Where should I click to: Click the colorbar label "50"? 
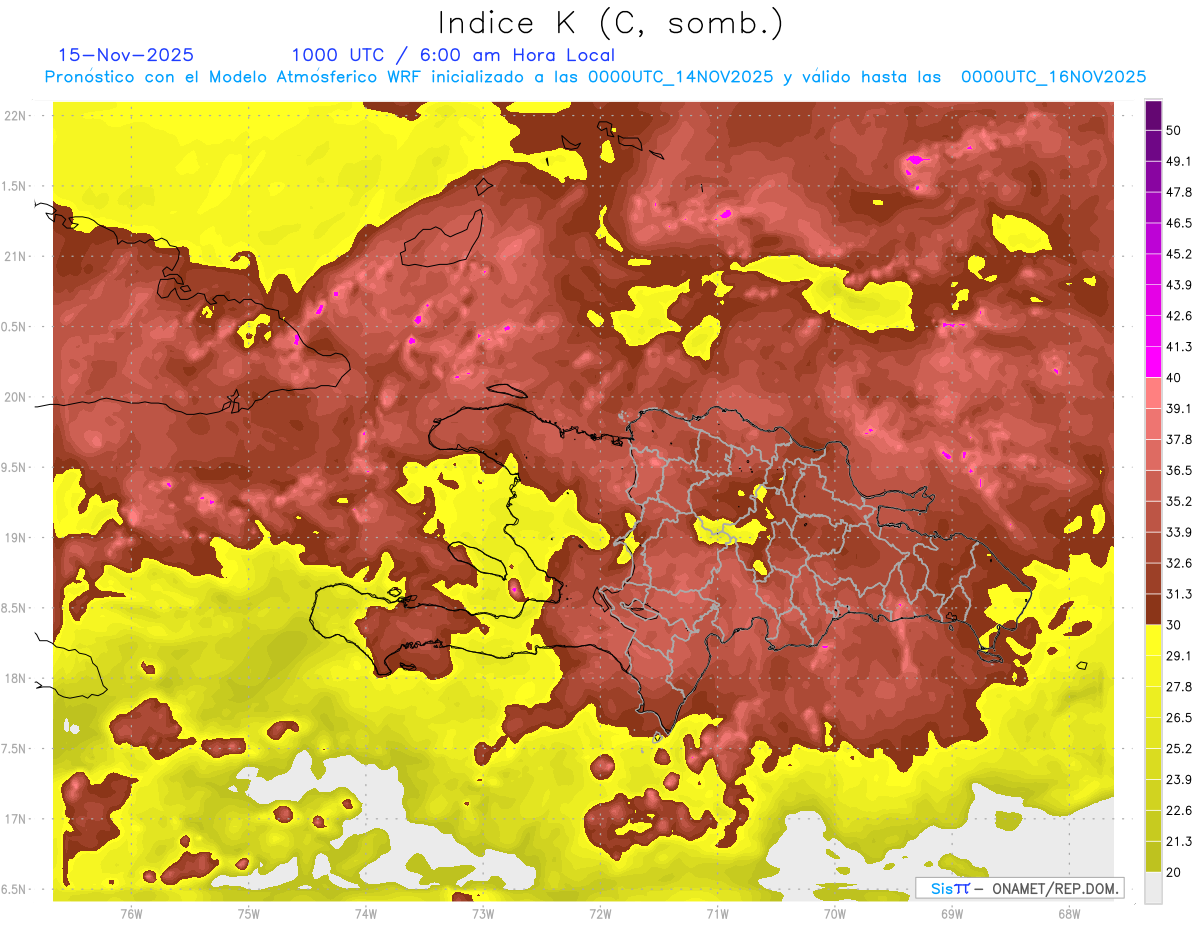coord(1174,130)
